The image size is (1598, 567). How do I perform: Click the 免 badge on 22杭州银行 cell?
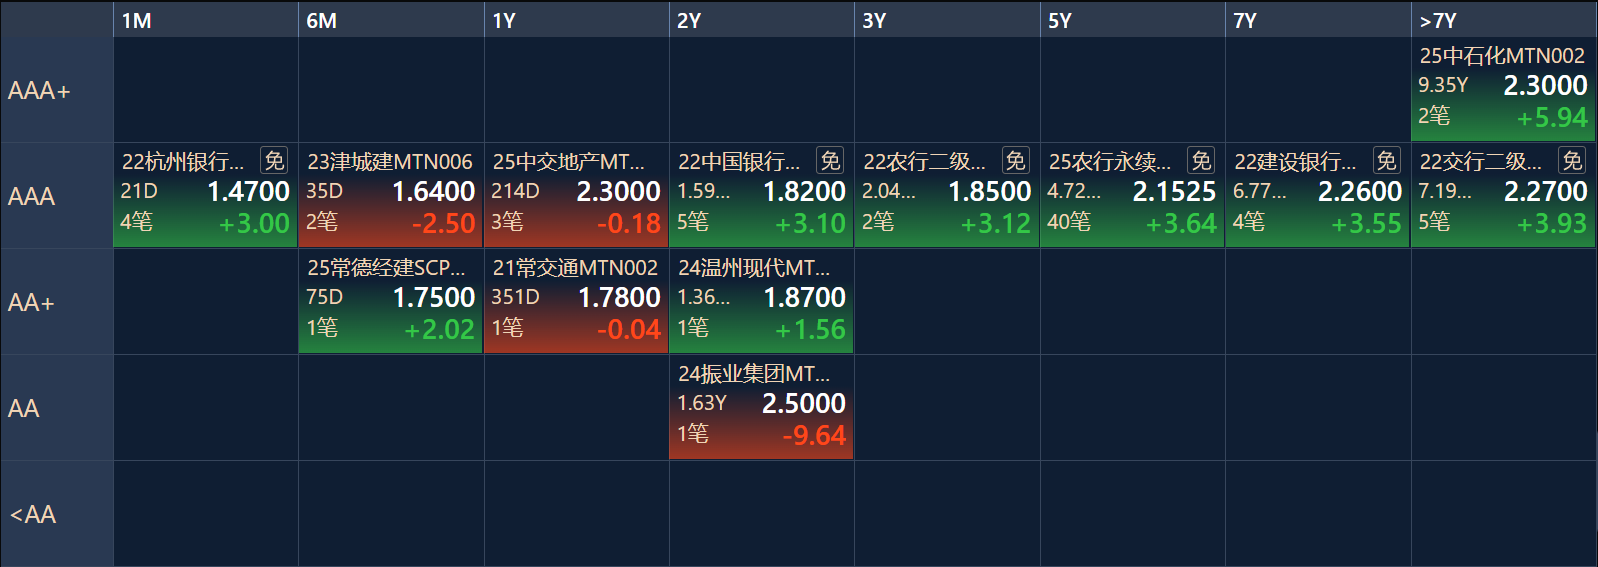[x=274, y=160]
